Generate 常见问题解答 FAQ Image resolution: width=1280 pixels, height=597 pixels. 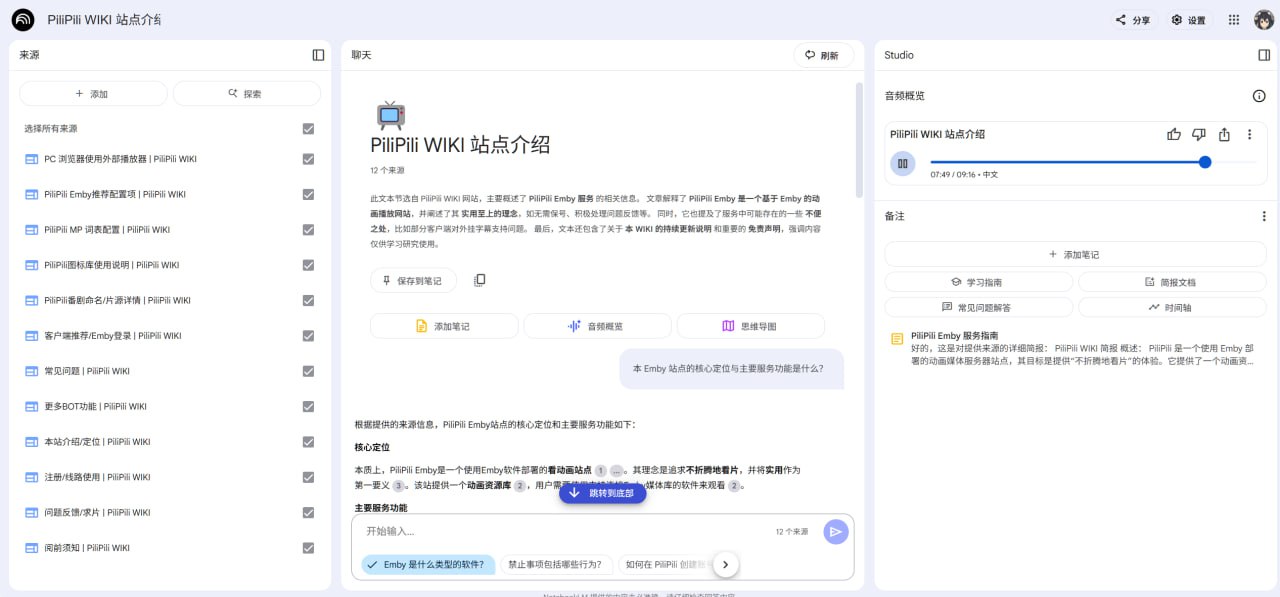[978, 307]
